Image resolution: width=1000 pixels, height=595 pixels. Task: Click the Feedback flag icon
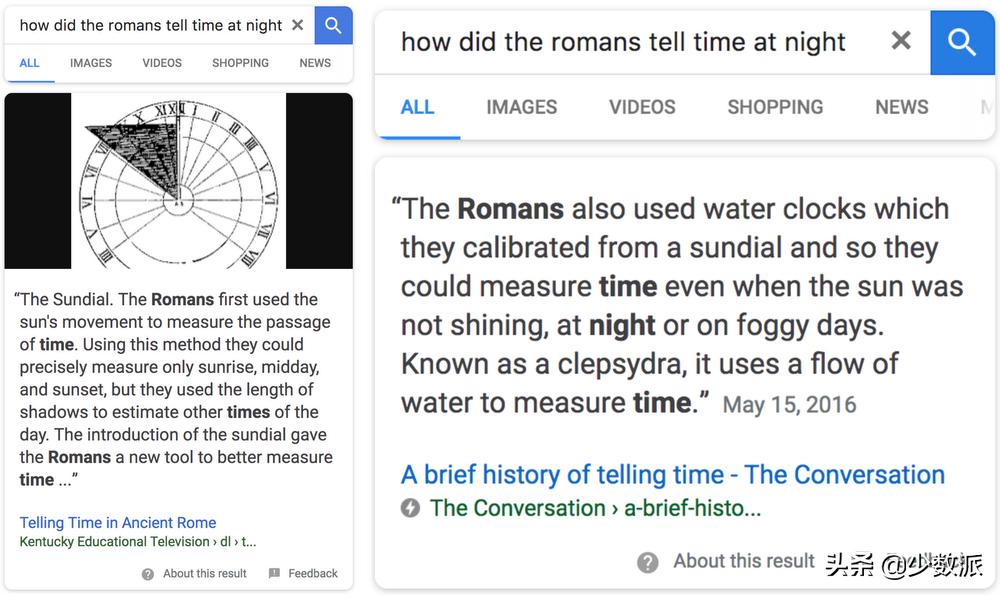pyautogui.click(x=273, y=573)
